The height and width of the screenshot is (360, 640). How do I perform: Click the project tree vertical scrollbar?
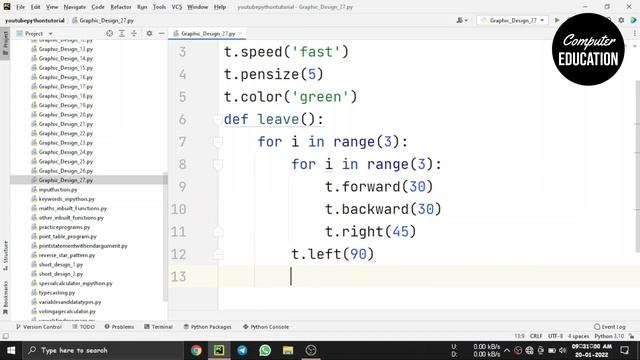coord(165,237)
